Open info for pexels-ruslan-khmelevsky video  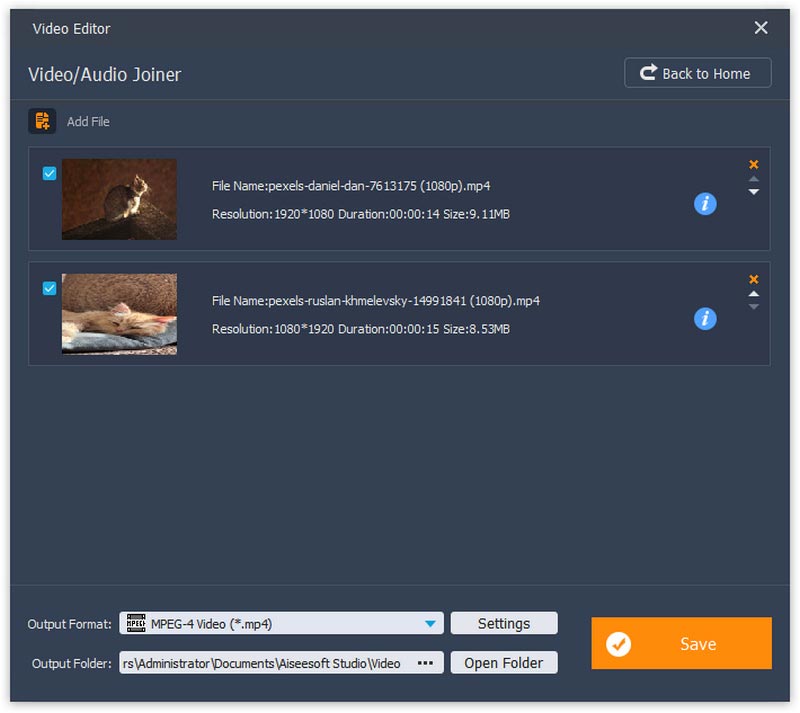coord(705,318)
